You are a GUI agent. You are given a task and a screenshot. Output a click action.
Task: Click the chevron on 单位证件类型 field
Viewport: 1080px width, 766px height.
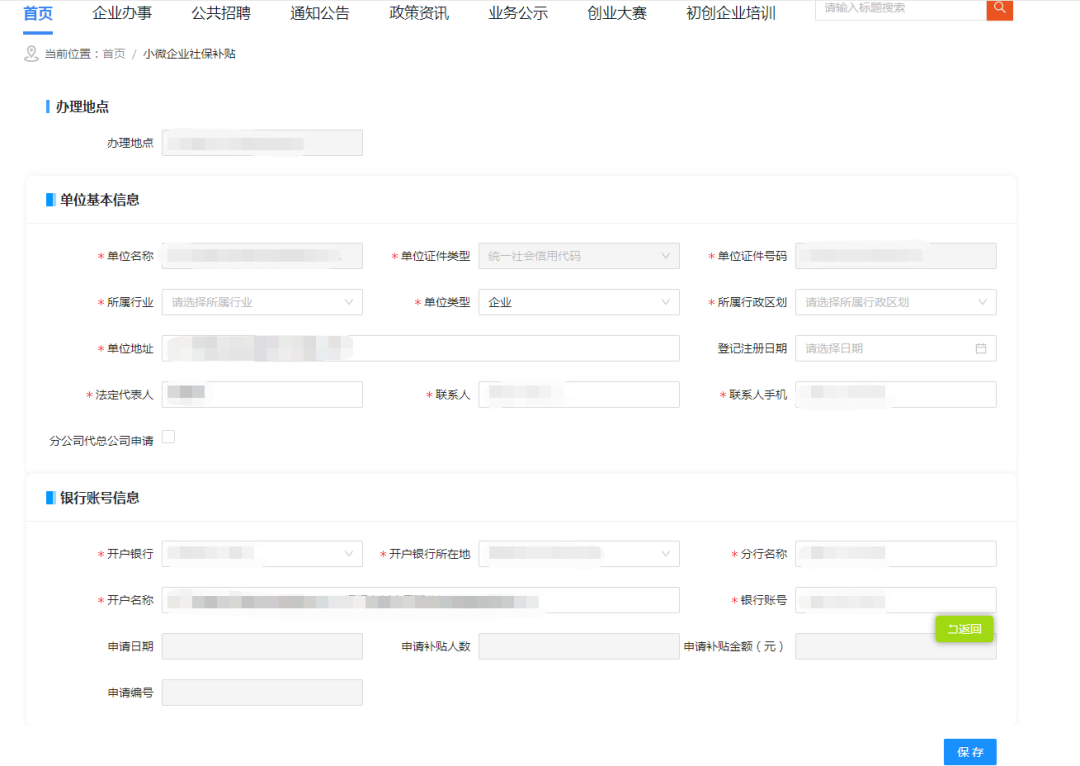click(x=667, y=255)
